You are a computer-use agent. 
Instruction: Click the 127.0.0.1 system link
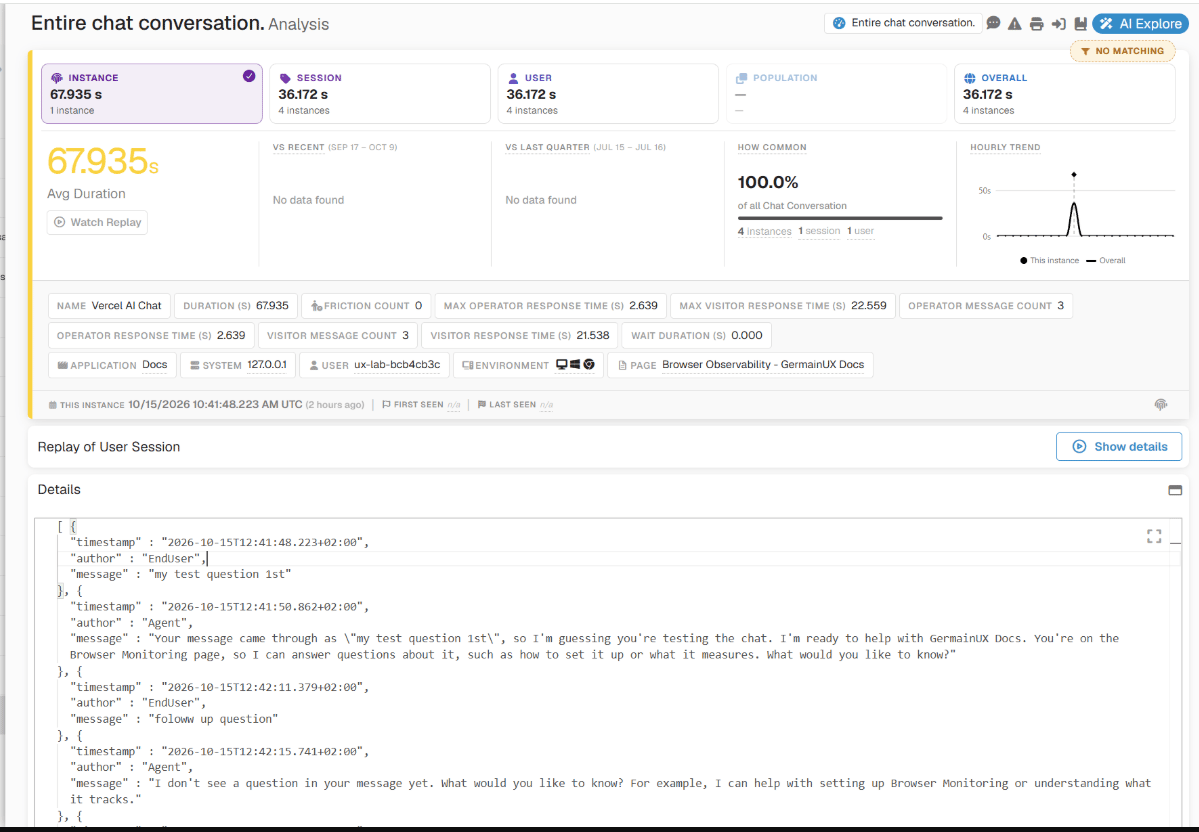click(x=267, y=365)
